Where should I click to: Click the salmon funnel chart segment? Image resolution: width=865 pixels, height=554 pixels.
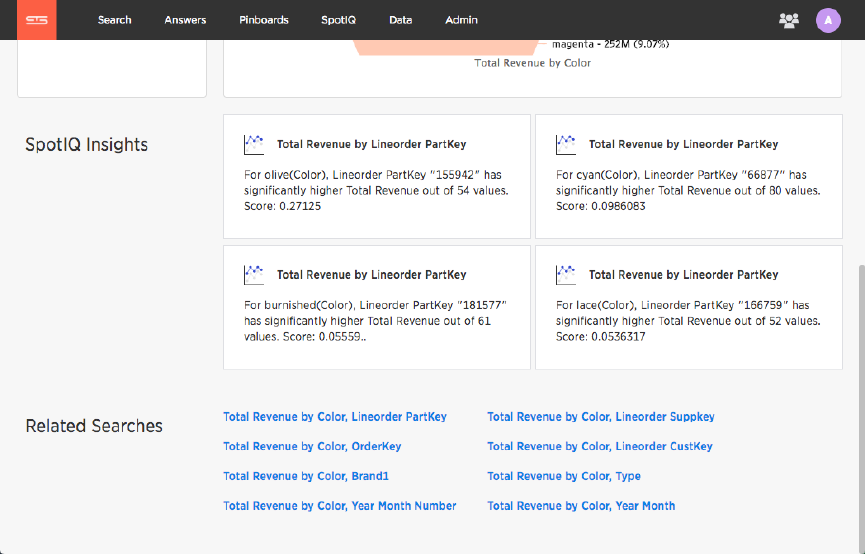446,47
